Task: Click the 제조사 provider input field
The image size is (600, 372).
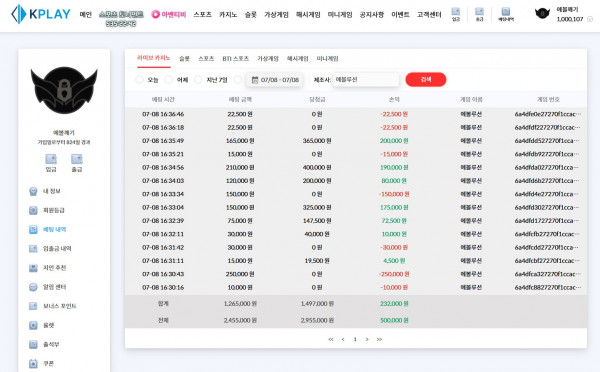Action: click(x=366, y=80)
